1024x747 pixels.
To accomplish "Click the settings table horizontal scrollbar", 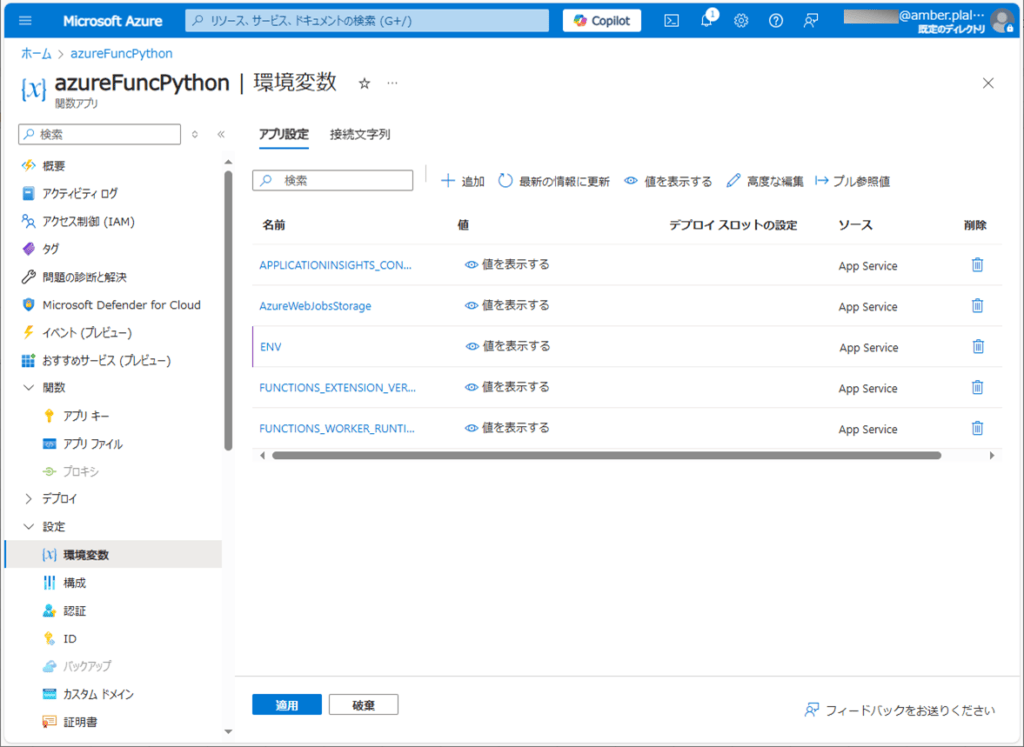I will [x=607, y=456].
